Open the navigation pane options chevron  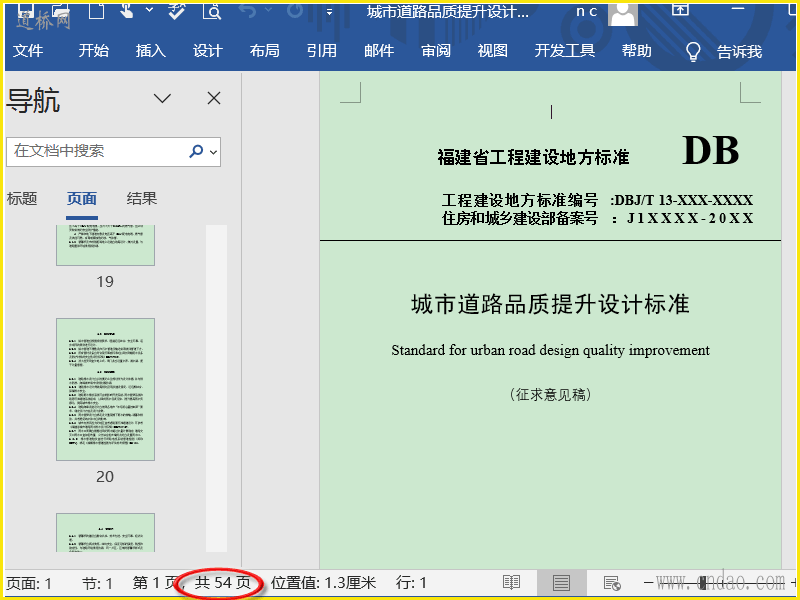162,98
